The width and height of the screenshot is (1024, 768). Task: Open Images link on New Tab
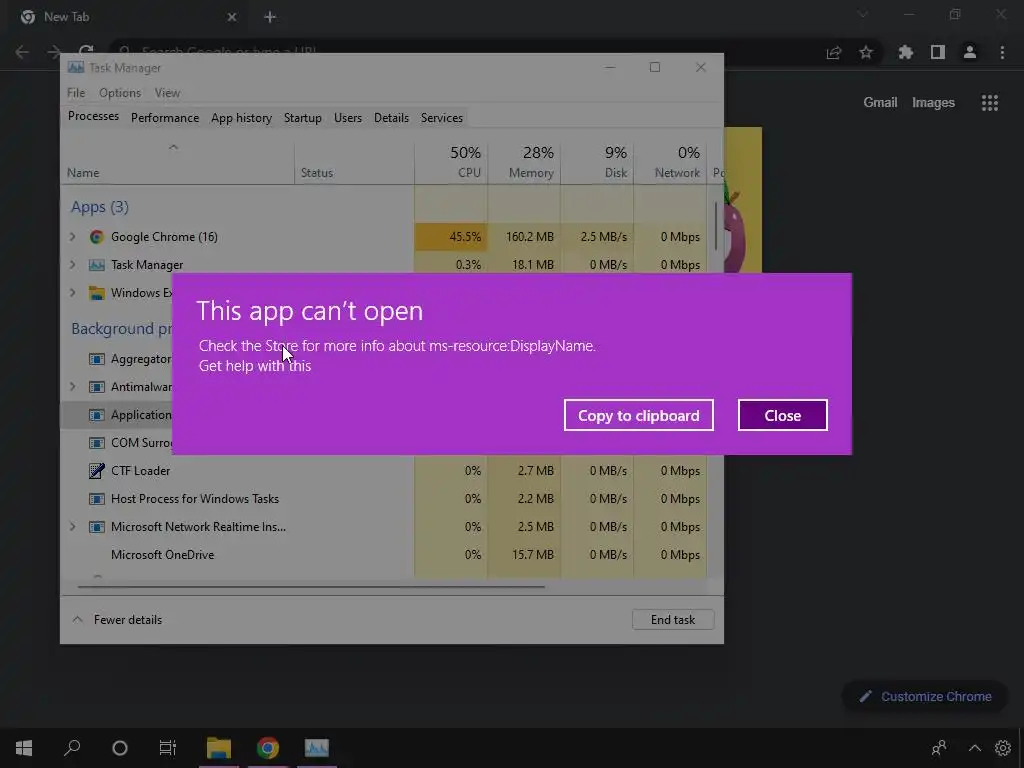click(933, 103)
